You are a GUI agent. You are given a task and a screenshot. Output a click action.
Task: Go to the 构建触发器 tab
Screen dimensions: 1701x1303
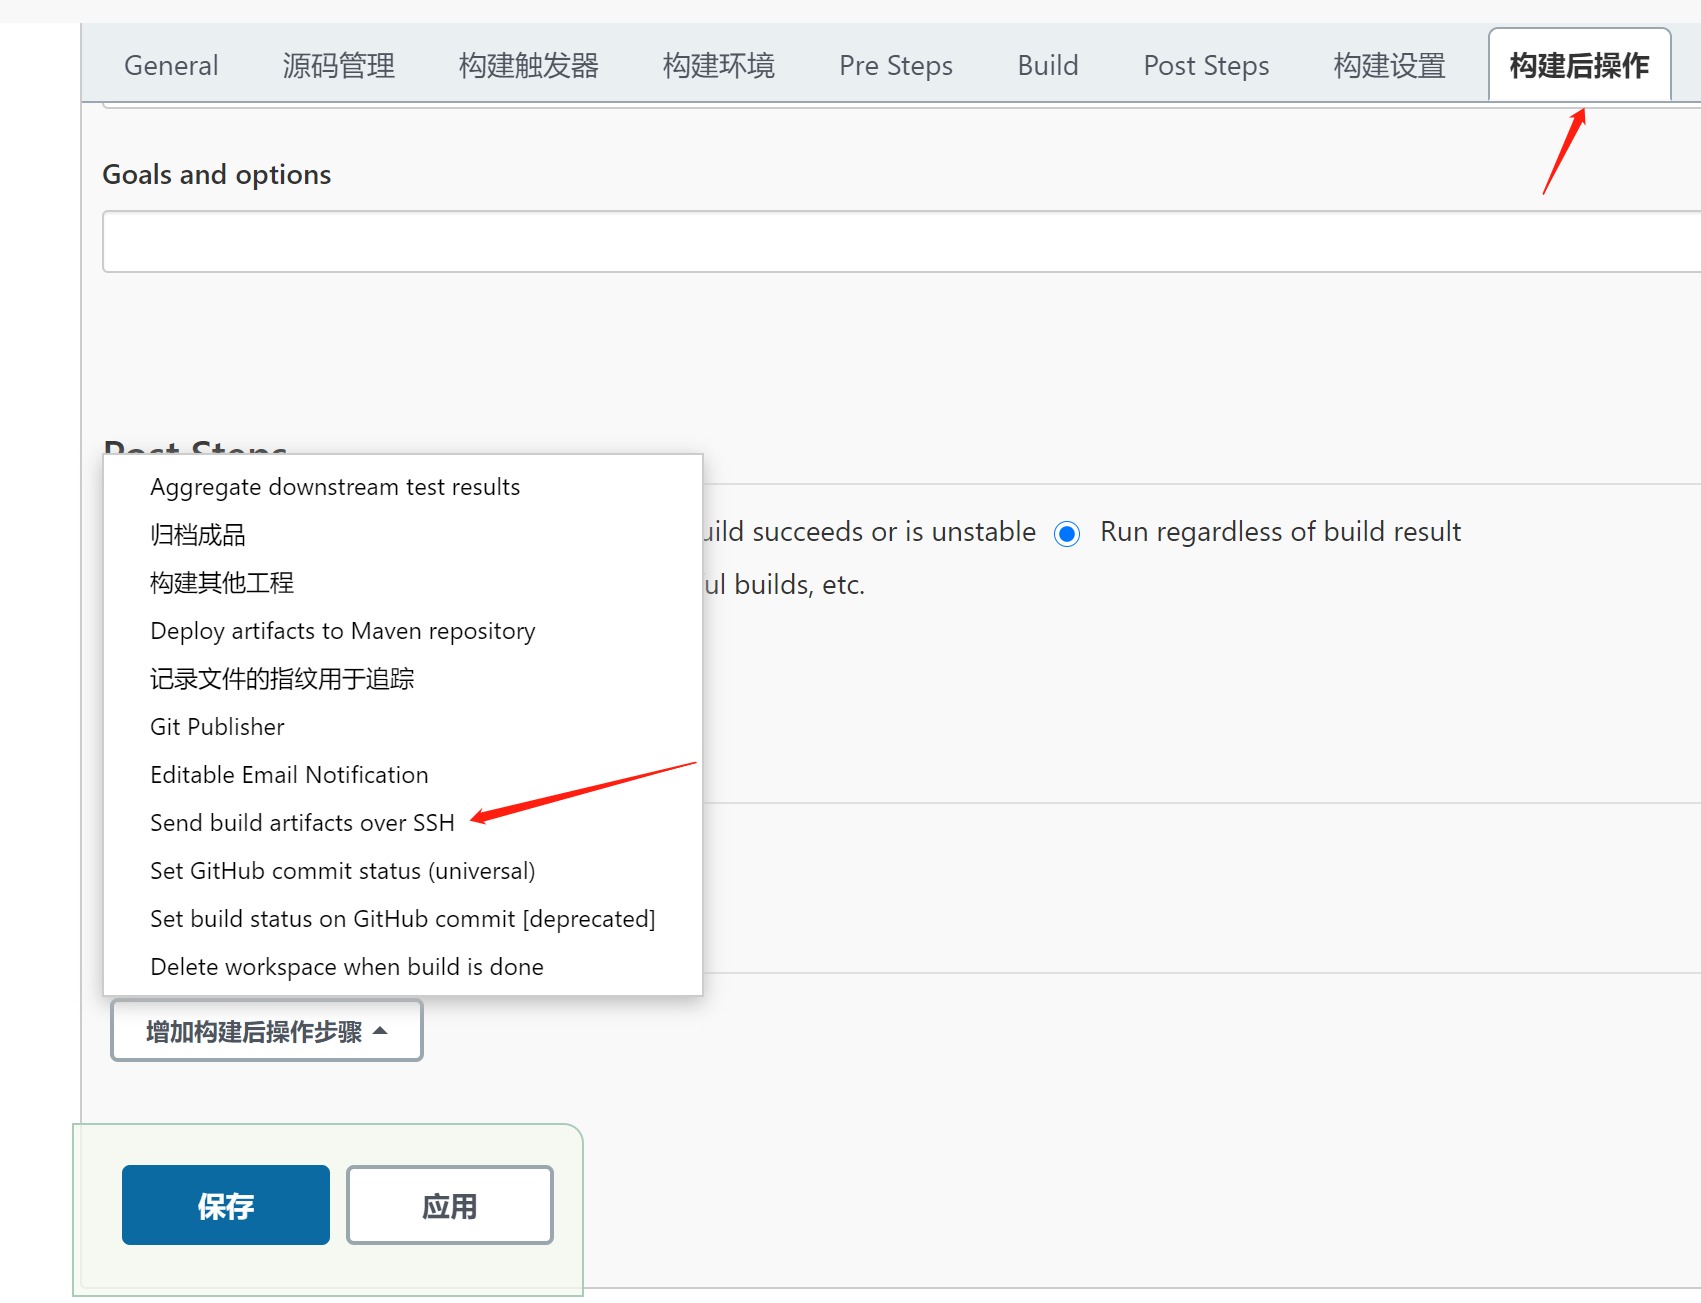pyautogui.click(x=528, y=66)
